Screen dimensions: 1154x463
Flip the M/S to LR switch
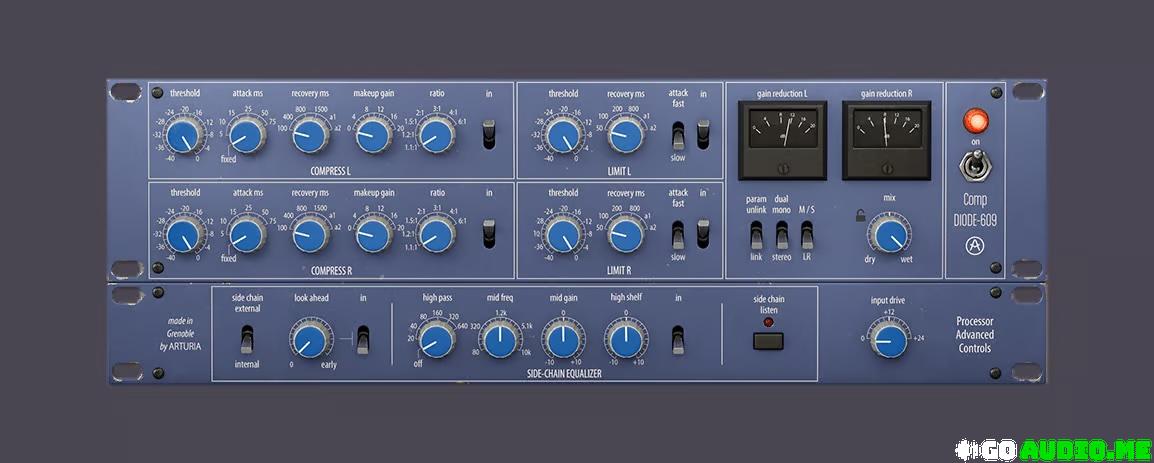point(807,236)
